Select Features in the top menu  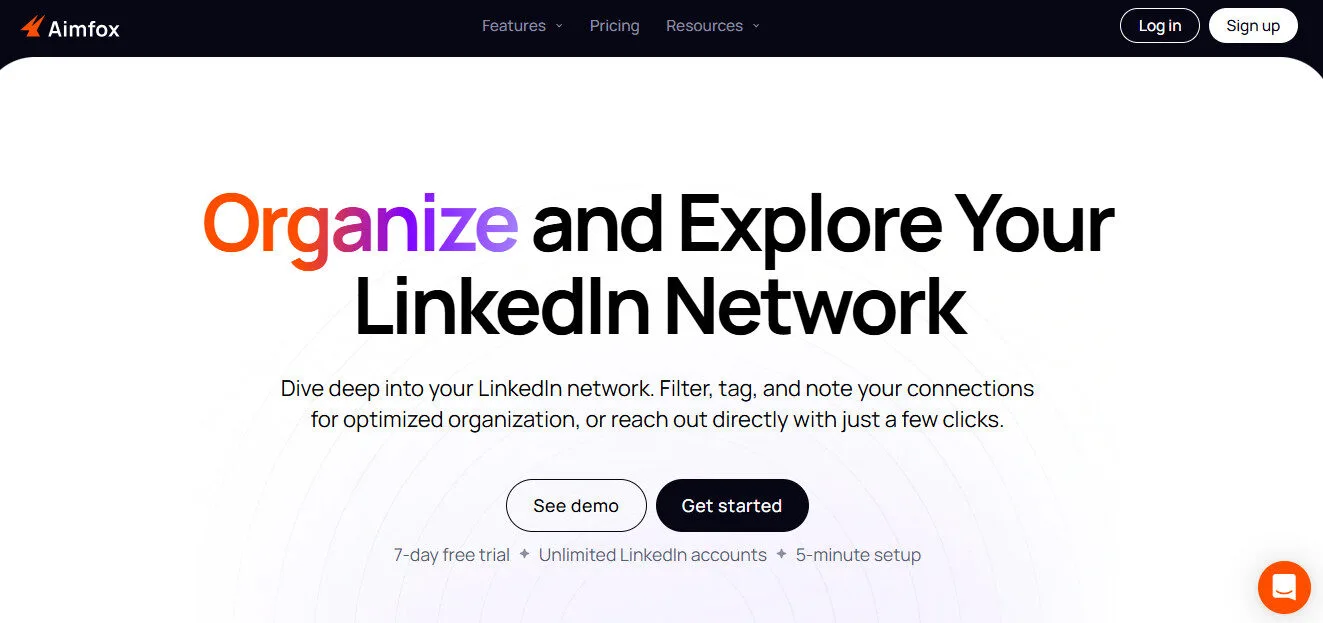point(513,26)
